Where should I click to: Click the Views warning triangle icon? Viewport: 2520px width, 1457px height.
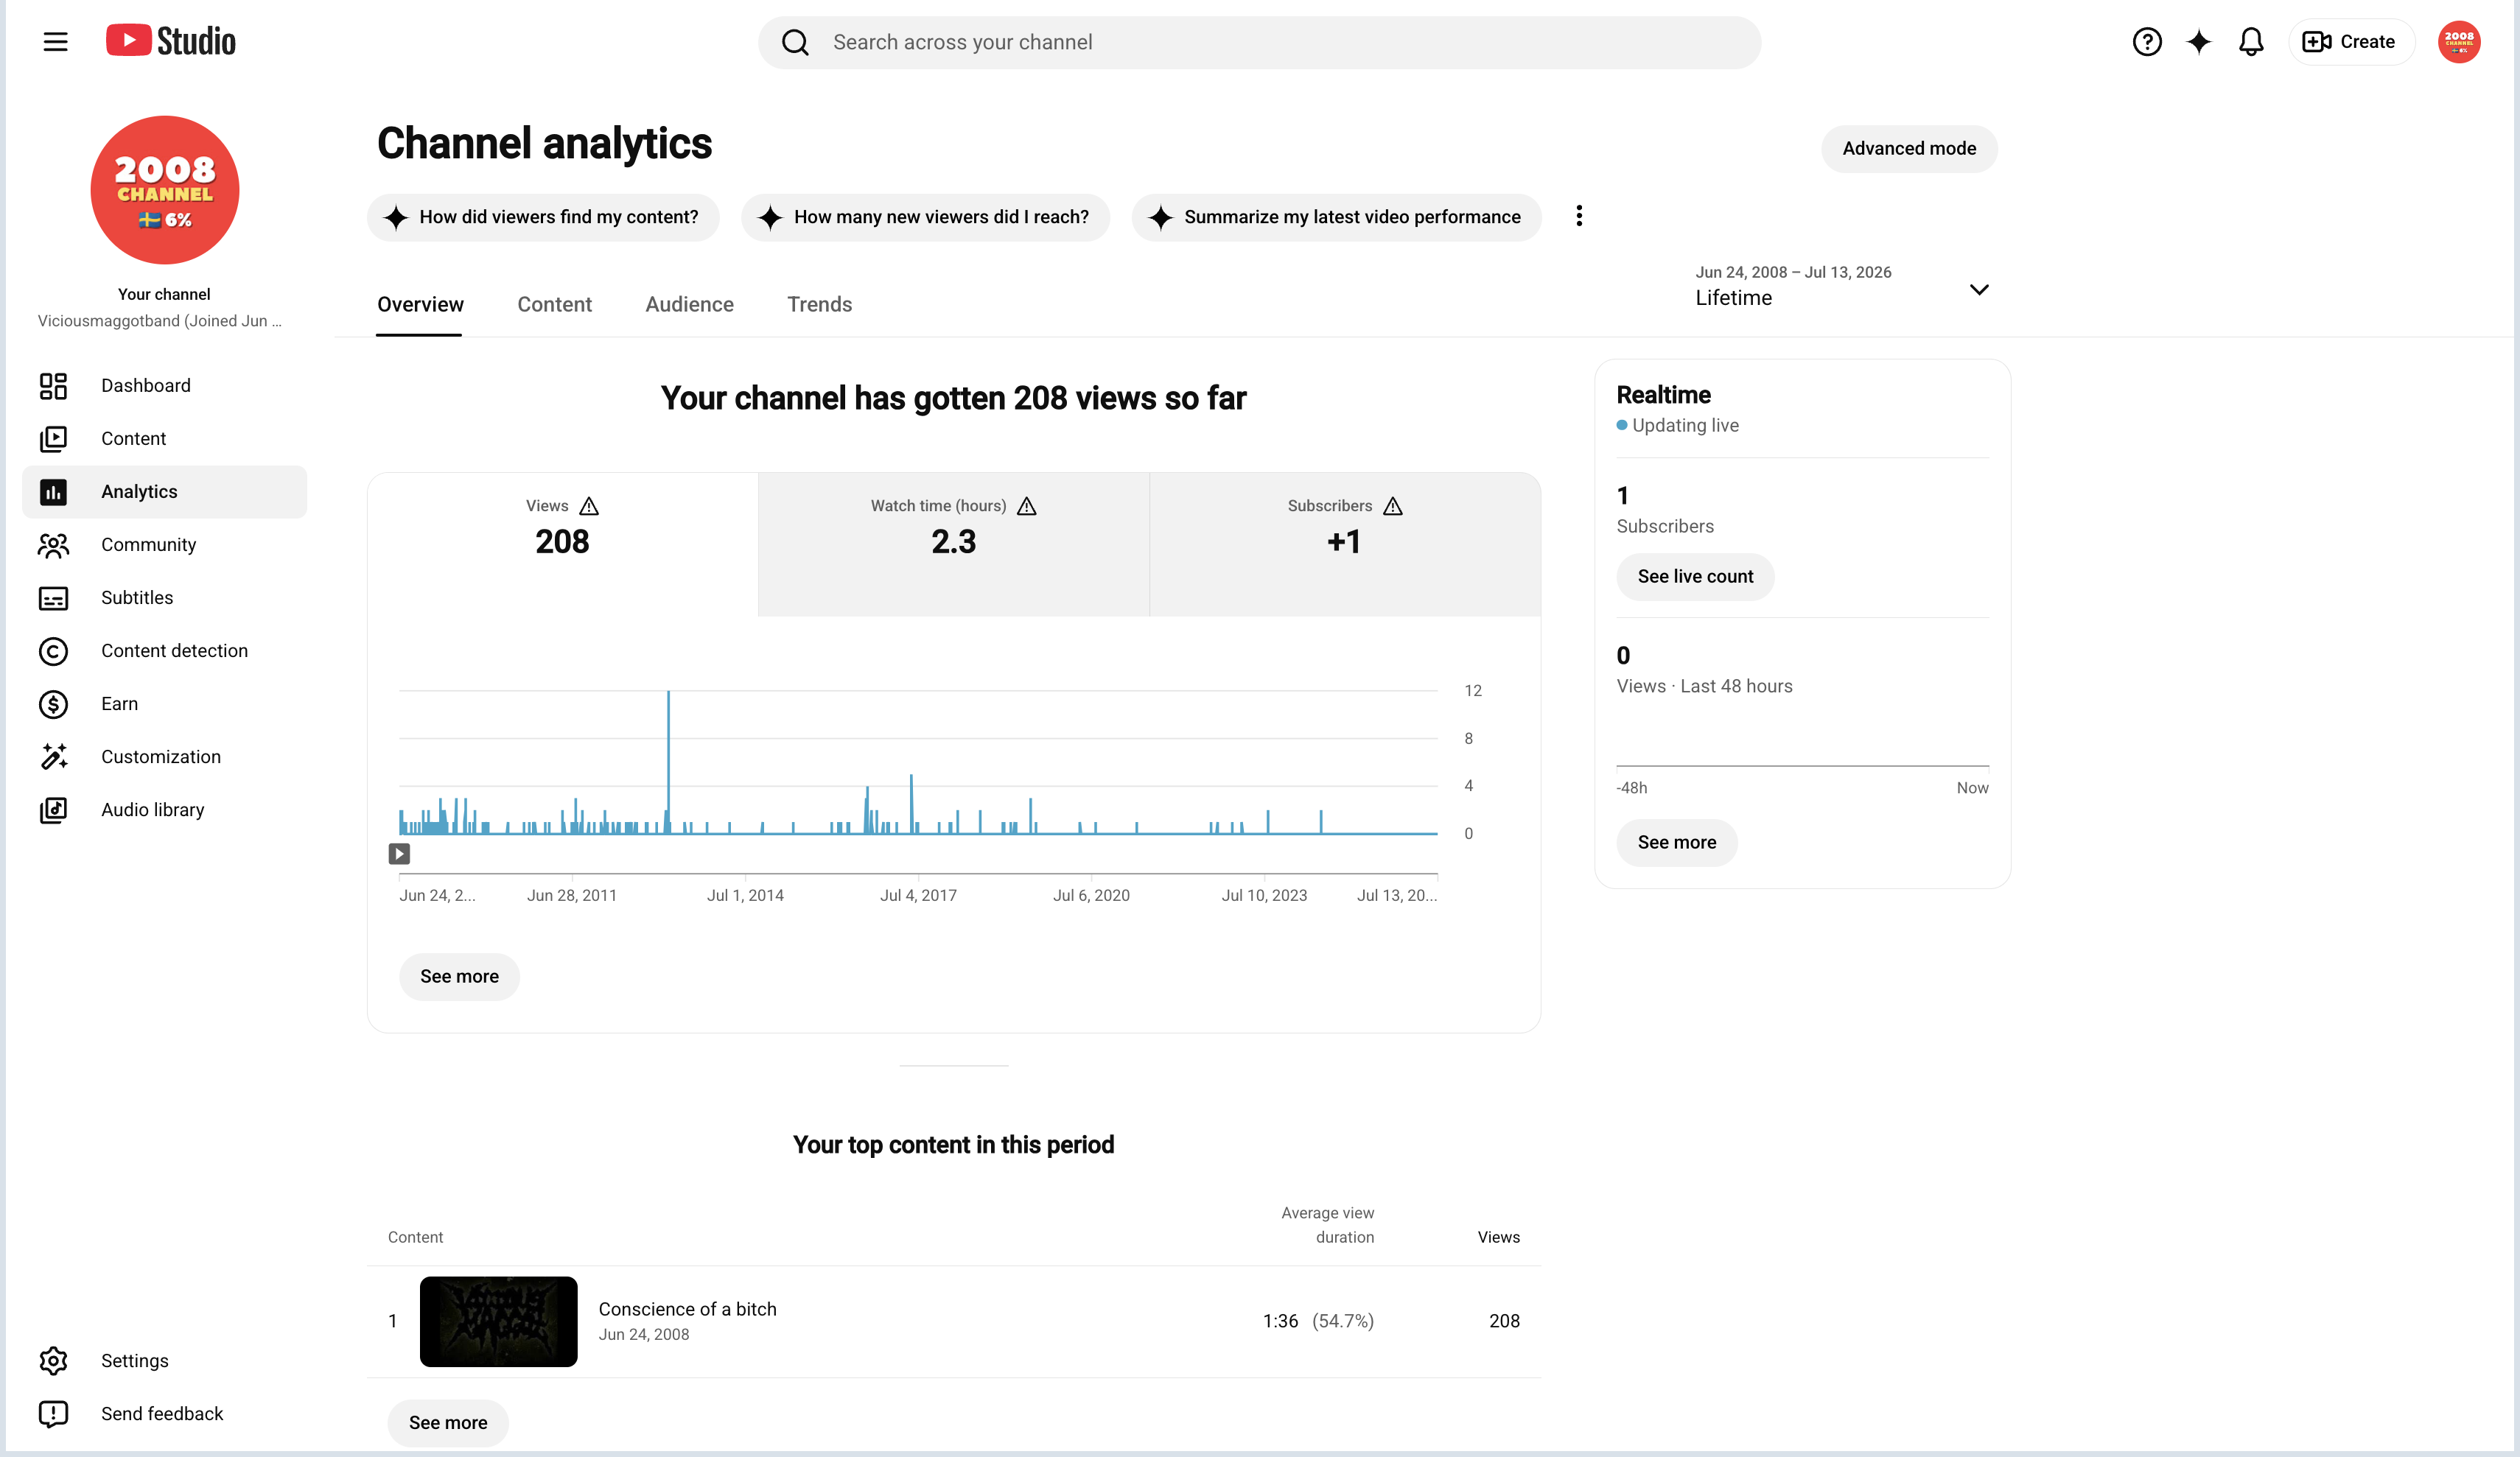pos(589,506)
